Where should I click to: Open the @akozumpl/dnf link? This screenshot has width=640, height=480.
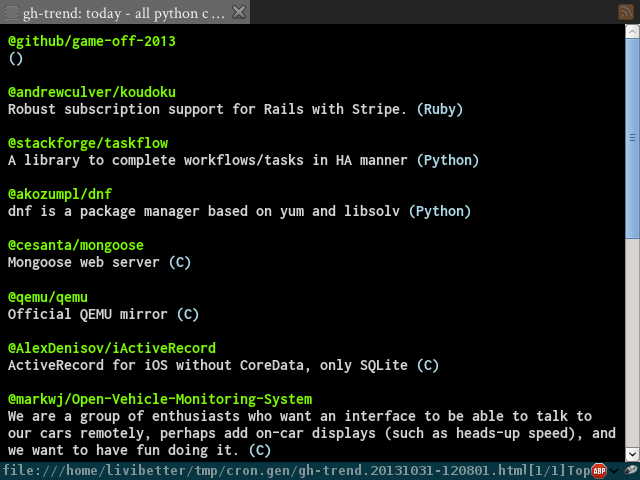point(60,194)
